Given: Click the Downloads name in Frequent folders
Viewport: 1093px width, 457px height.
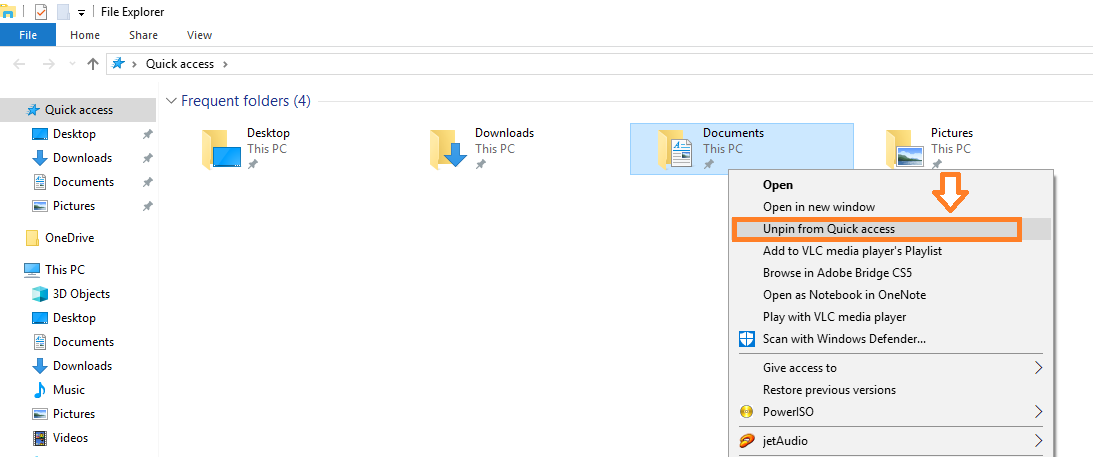Looking at the screenshot, I should tap(505, 133).
